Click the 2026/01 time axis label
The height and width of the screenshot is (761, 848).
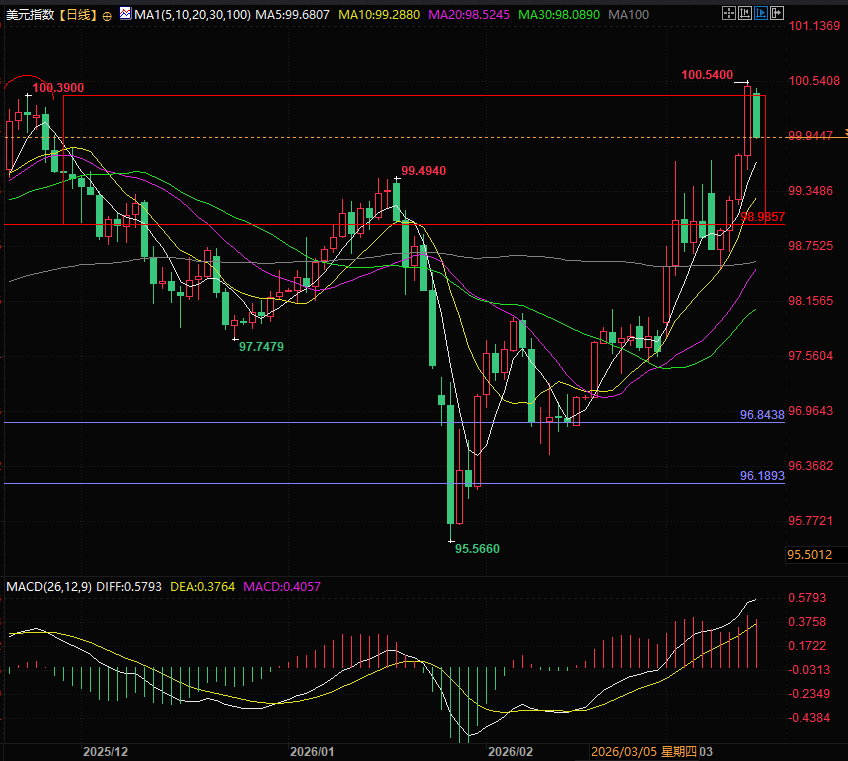[x=312, y=752]
